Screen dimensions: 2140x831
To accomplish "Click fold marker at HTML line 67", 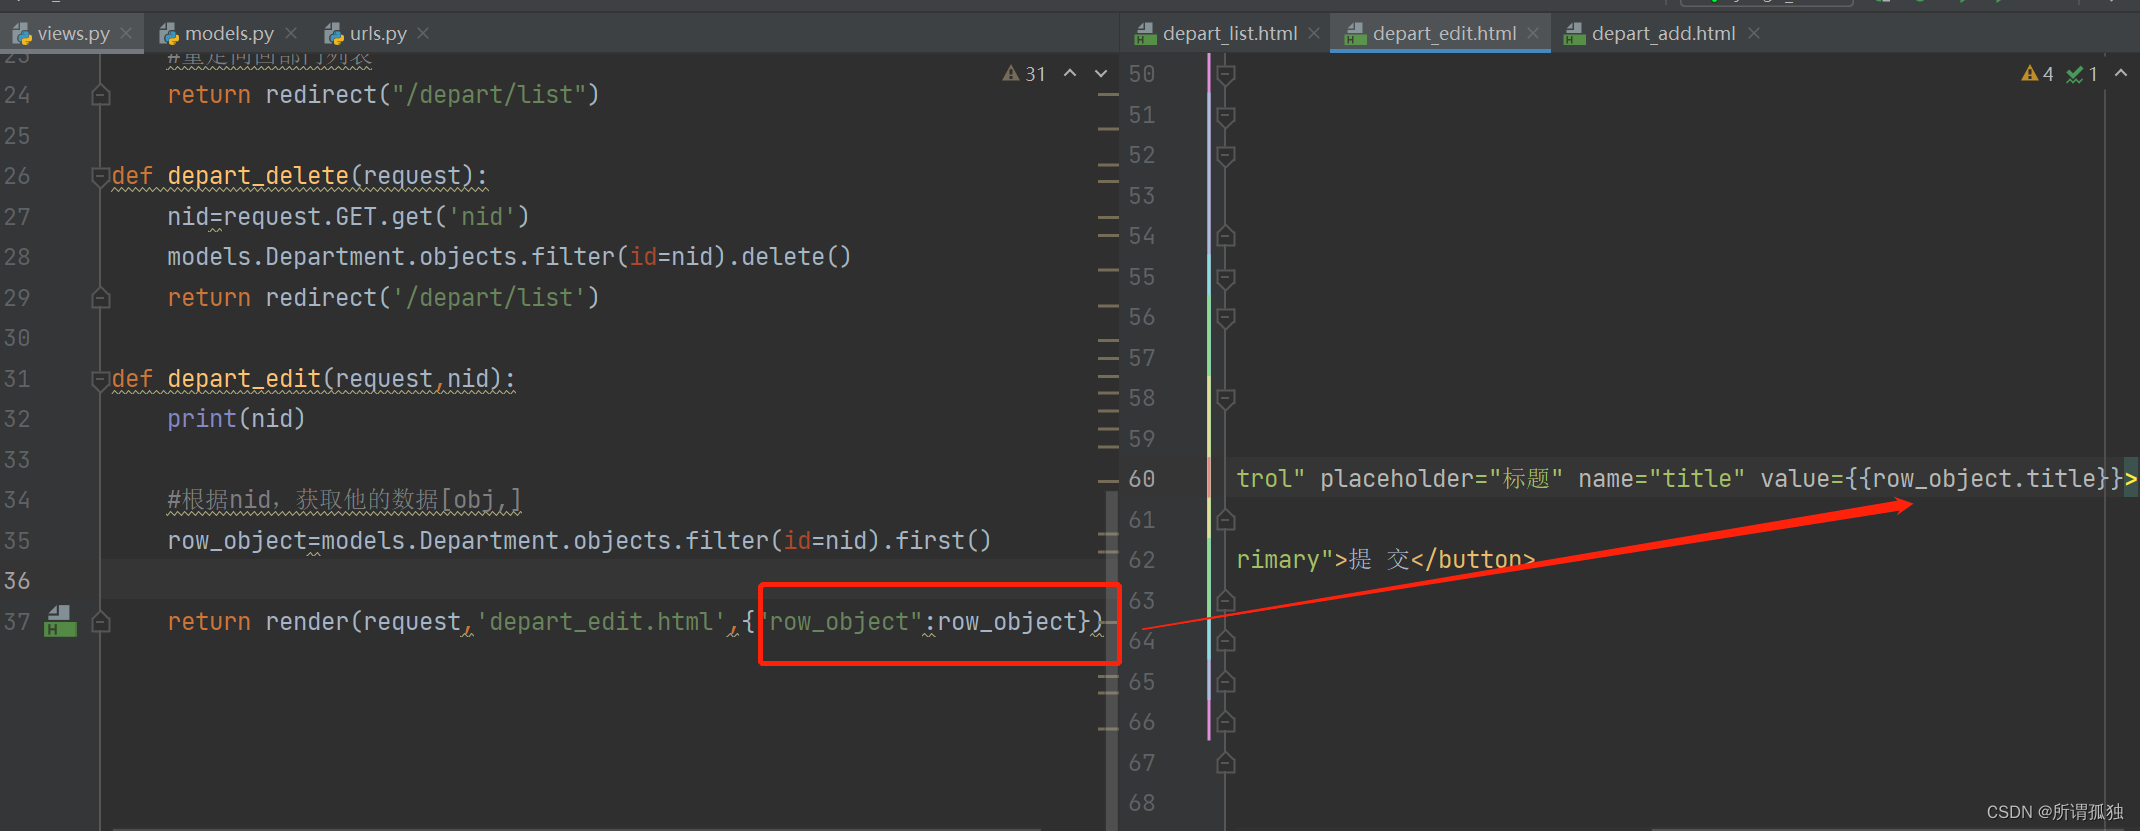I will (1226, 764).
